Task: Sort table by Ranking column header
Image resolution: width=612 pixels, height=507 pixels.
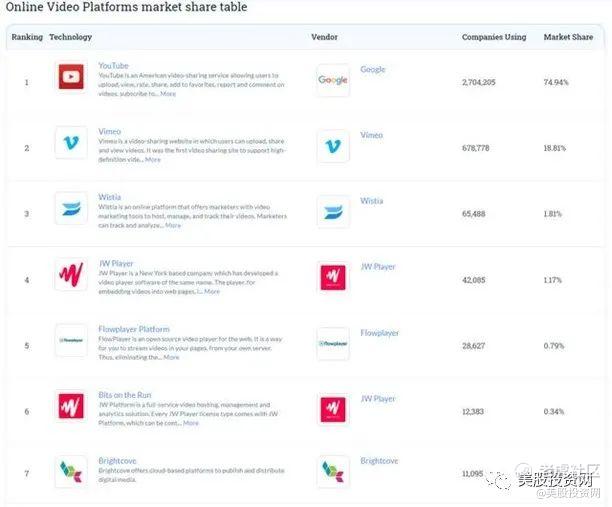Action: (26, 38)
